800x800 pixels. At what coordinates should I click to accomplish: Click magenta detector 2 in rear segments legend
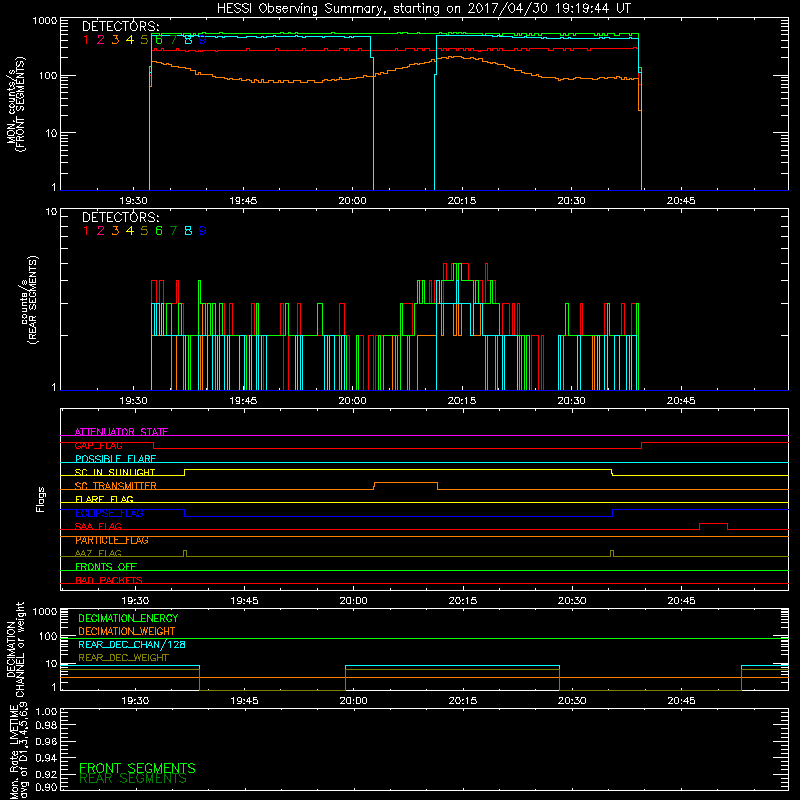pos(101,231)
